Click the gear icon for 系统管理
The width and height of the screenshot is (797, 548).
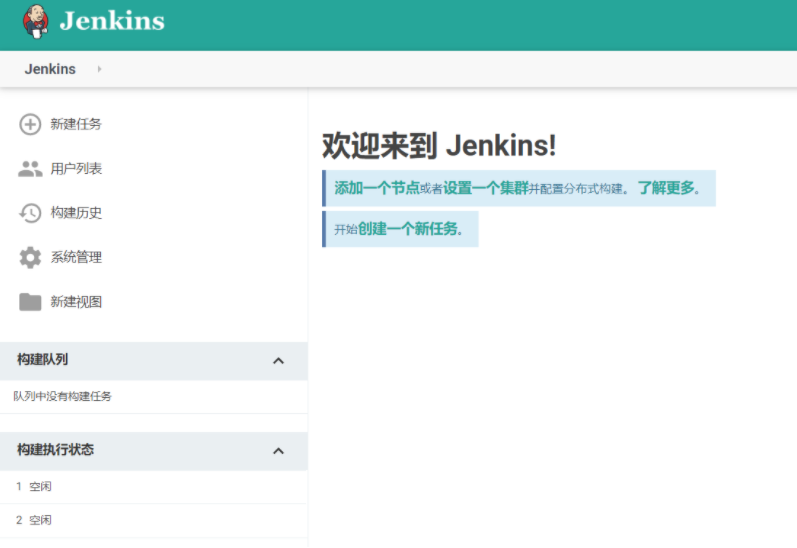click(x=30, y=258)
